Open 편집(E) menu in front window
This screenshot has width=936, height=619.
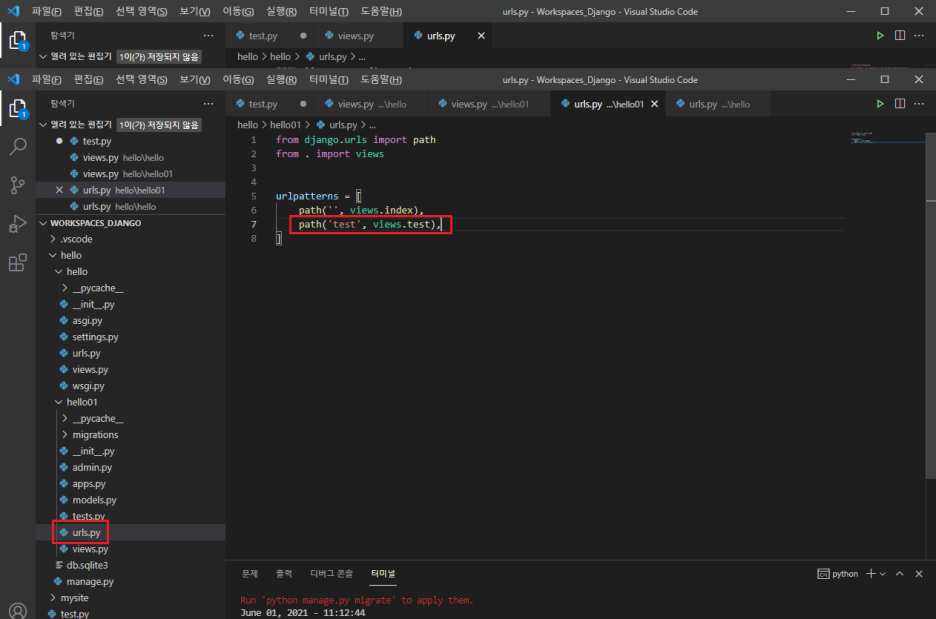[88, 79]
